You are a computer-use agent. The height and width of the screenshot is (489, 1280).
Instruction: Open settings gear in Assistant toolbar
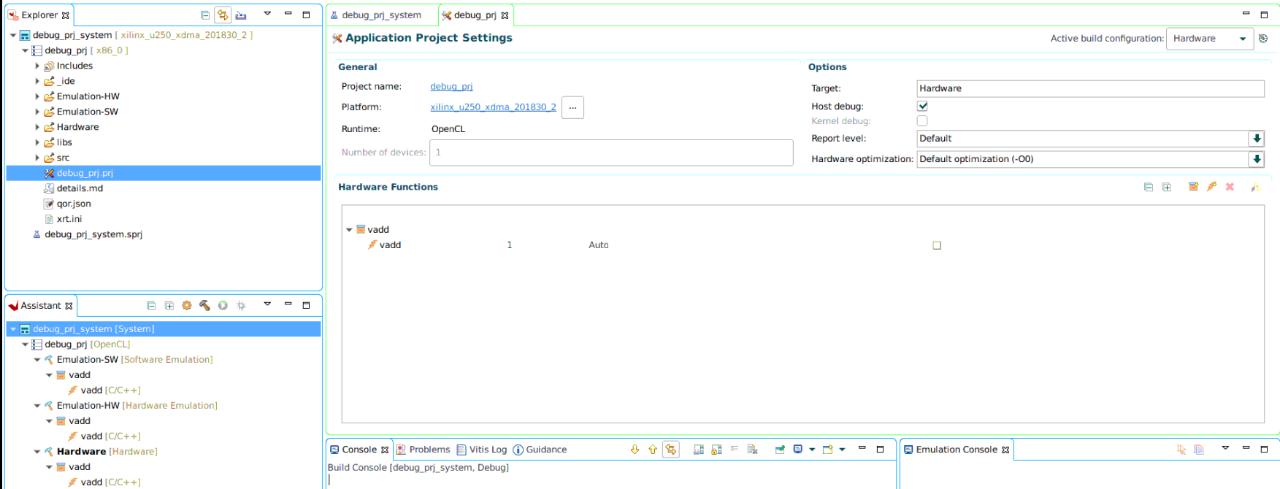tap(186, 305)
